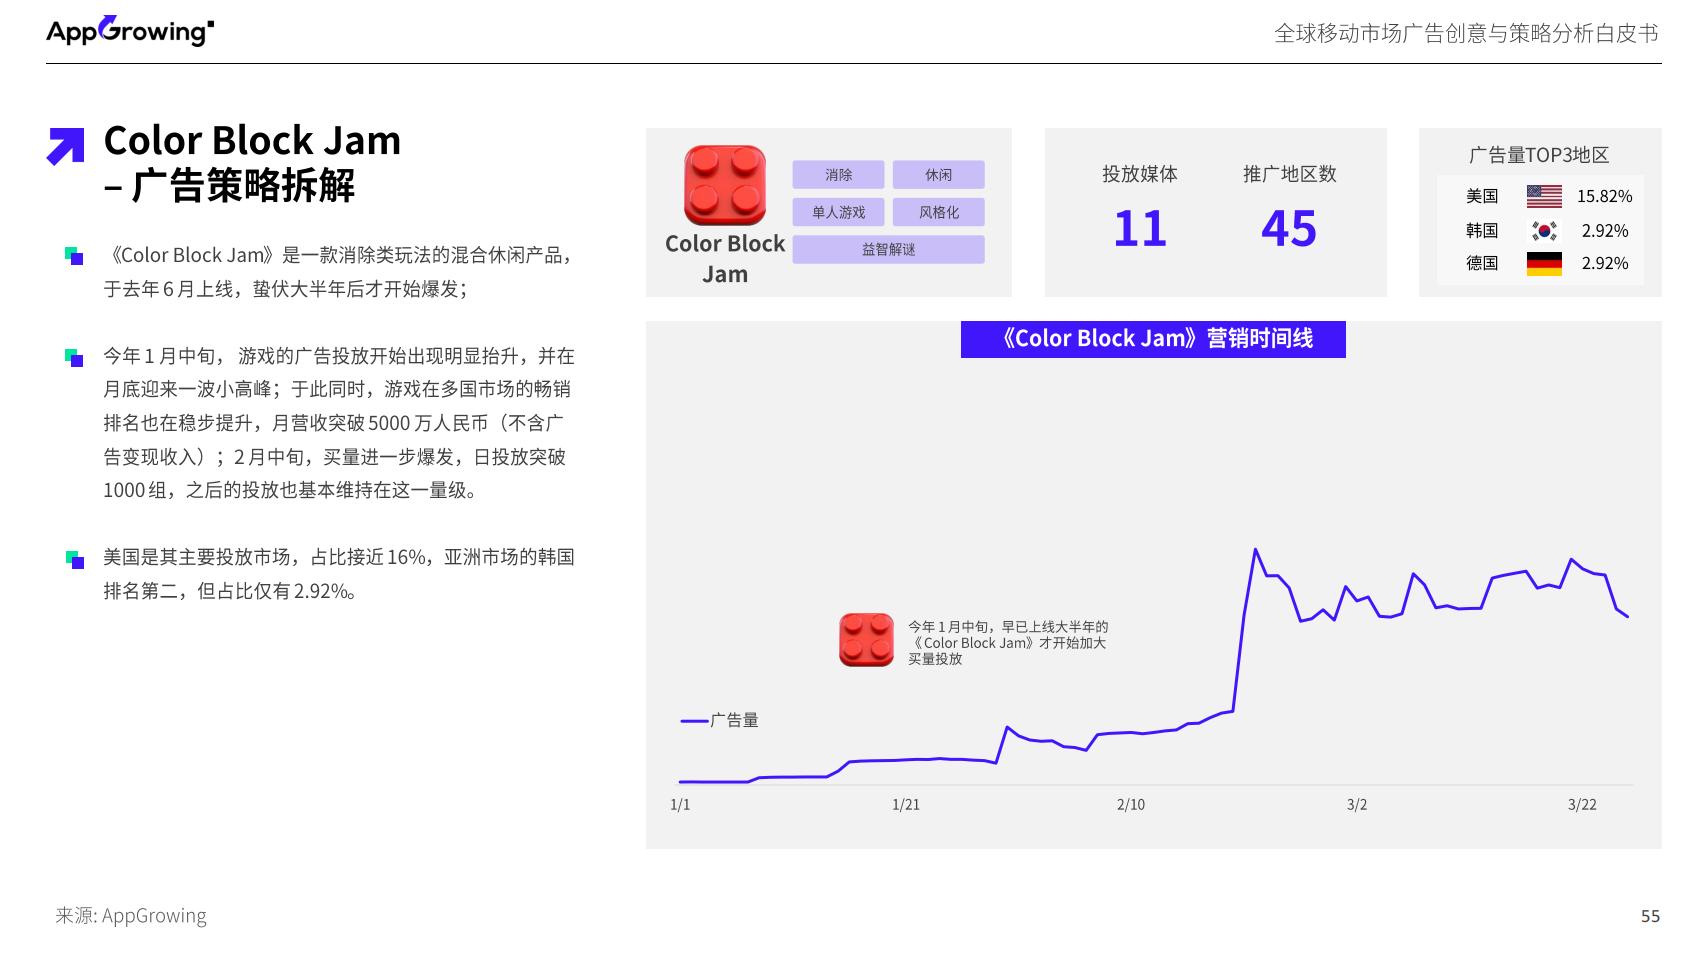The height and width of the screenshot is (960, 1708).
Task: Click the 推广地区数 value 45
Action: coord(1289,229)
